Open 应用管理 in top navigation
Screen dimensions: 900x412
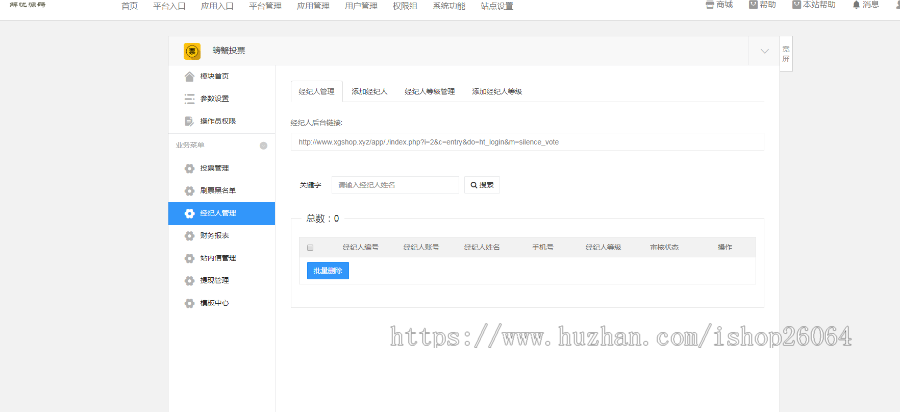pyautogui.click(x=313, y=6)
